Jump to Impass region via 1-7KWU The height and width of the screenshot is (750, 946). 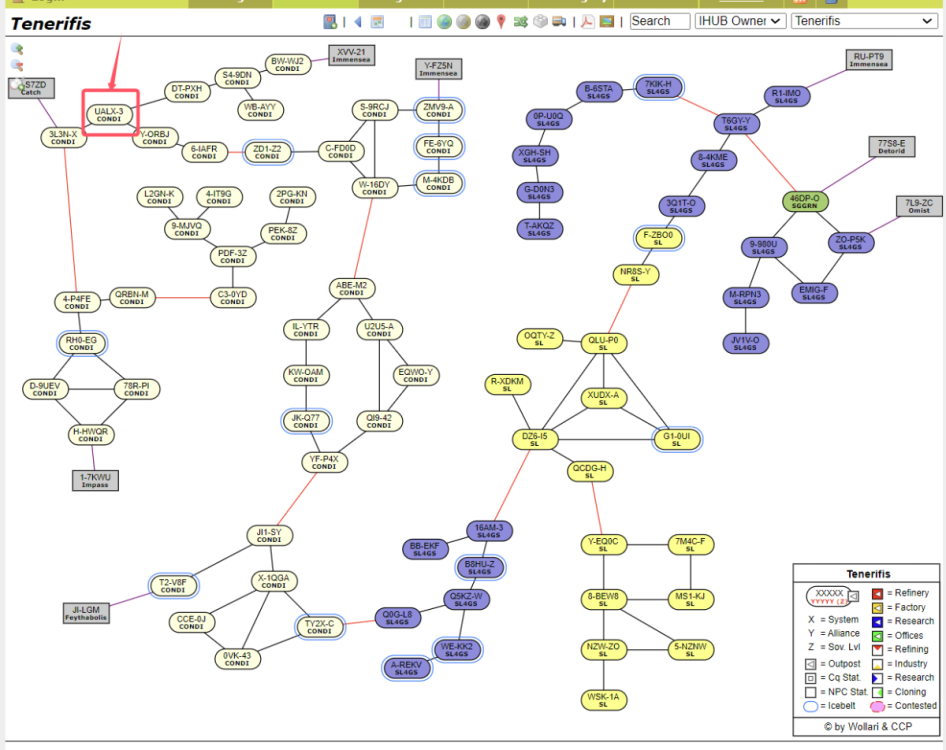click(95, 481)
